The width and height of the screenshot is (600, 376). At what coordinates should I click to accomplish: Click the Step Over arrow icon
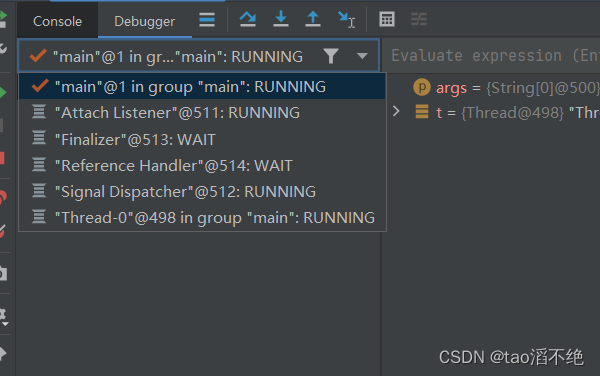248,19
